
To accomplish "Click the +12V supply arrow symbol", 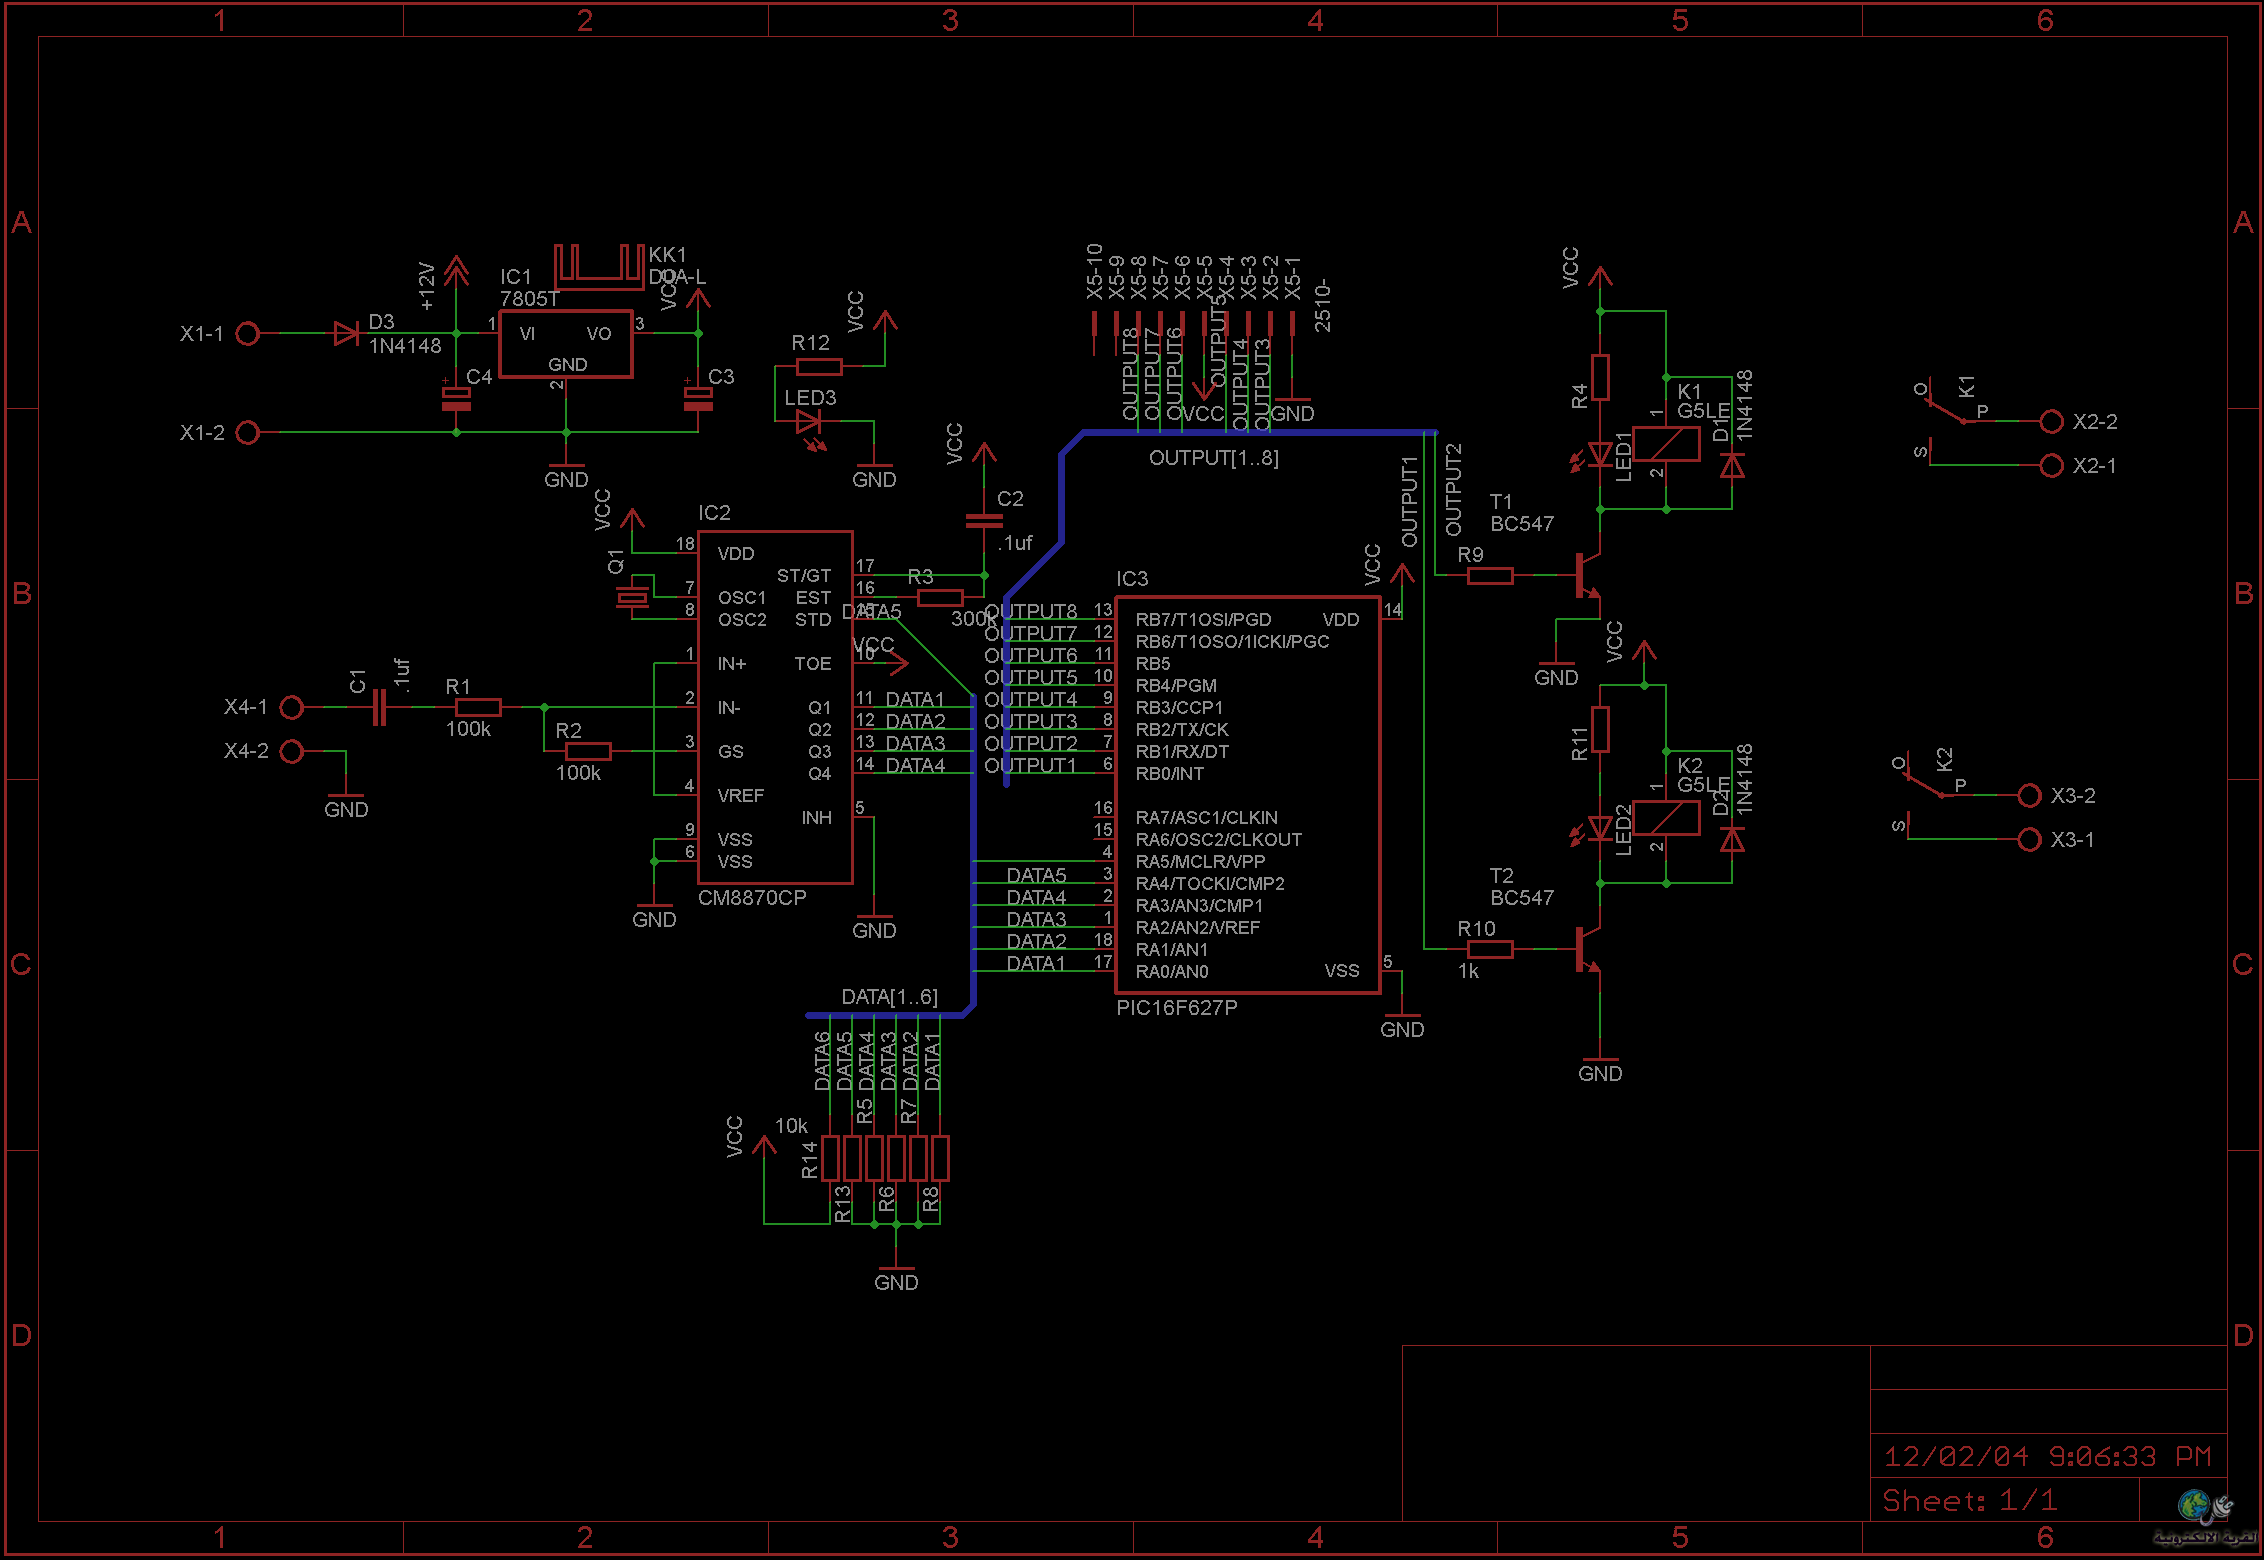I will 456,270.
